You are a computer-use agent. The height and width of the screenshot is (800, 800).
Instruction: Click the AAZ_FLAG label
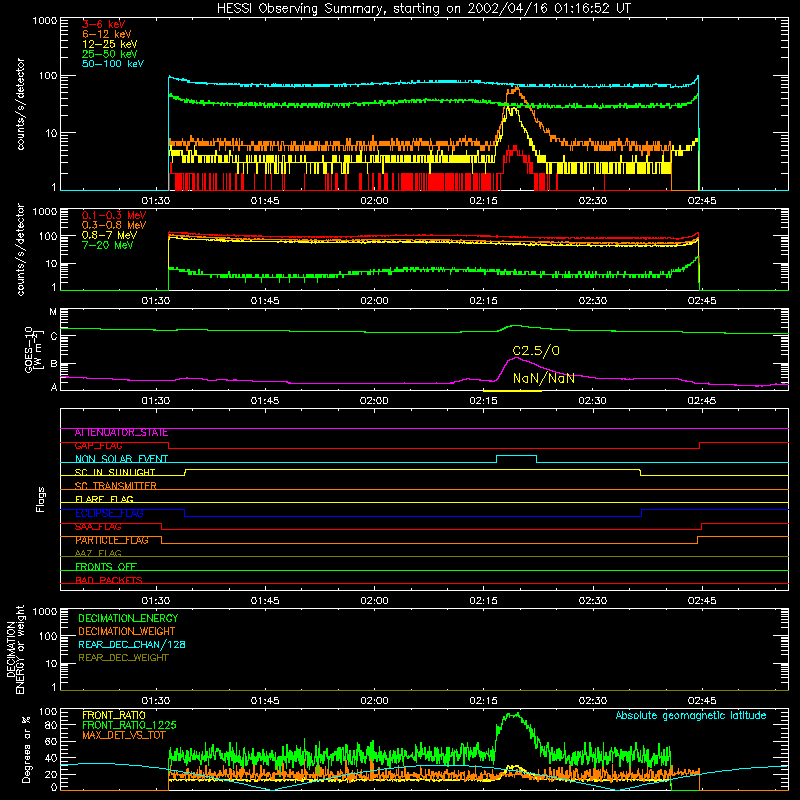point(98,554)
